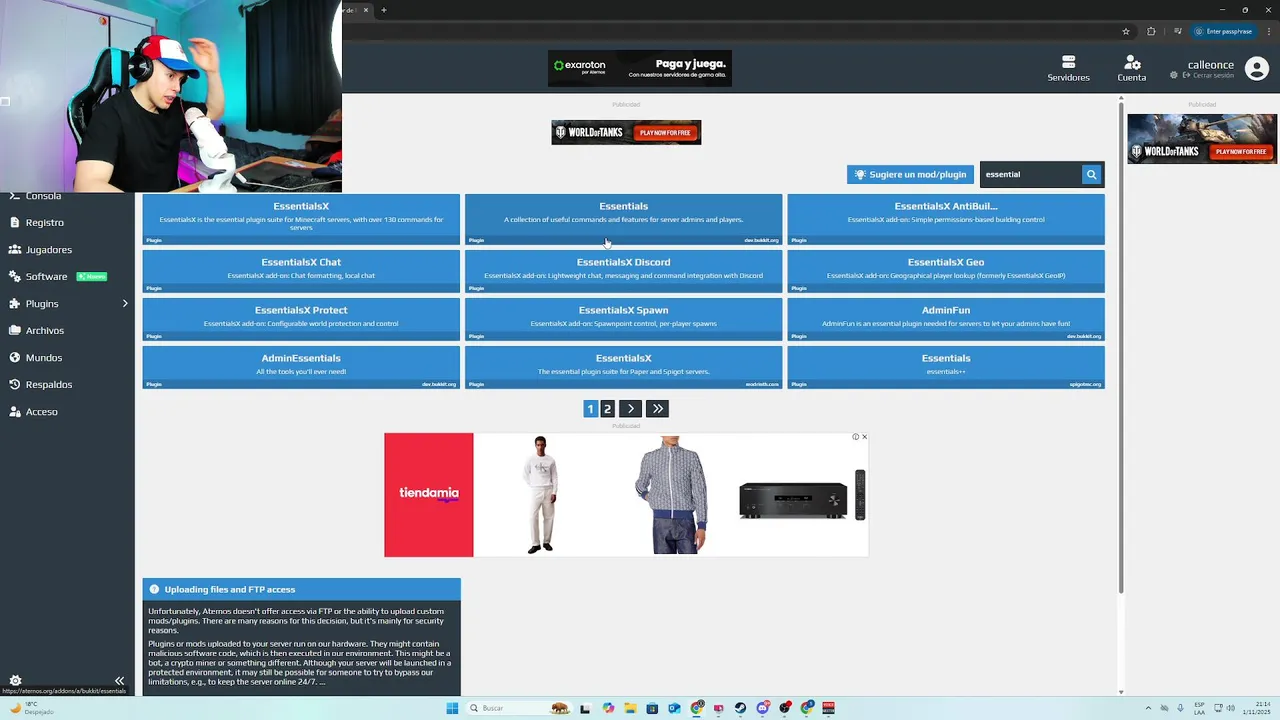Open Respaldos in the sidebar
The width and height of the screenshot is (1280, 720).
(48, 384)
